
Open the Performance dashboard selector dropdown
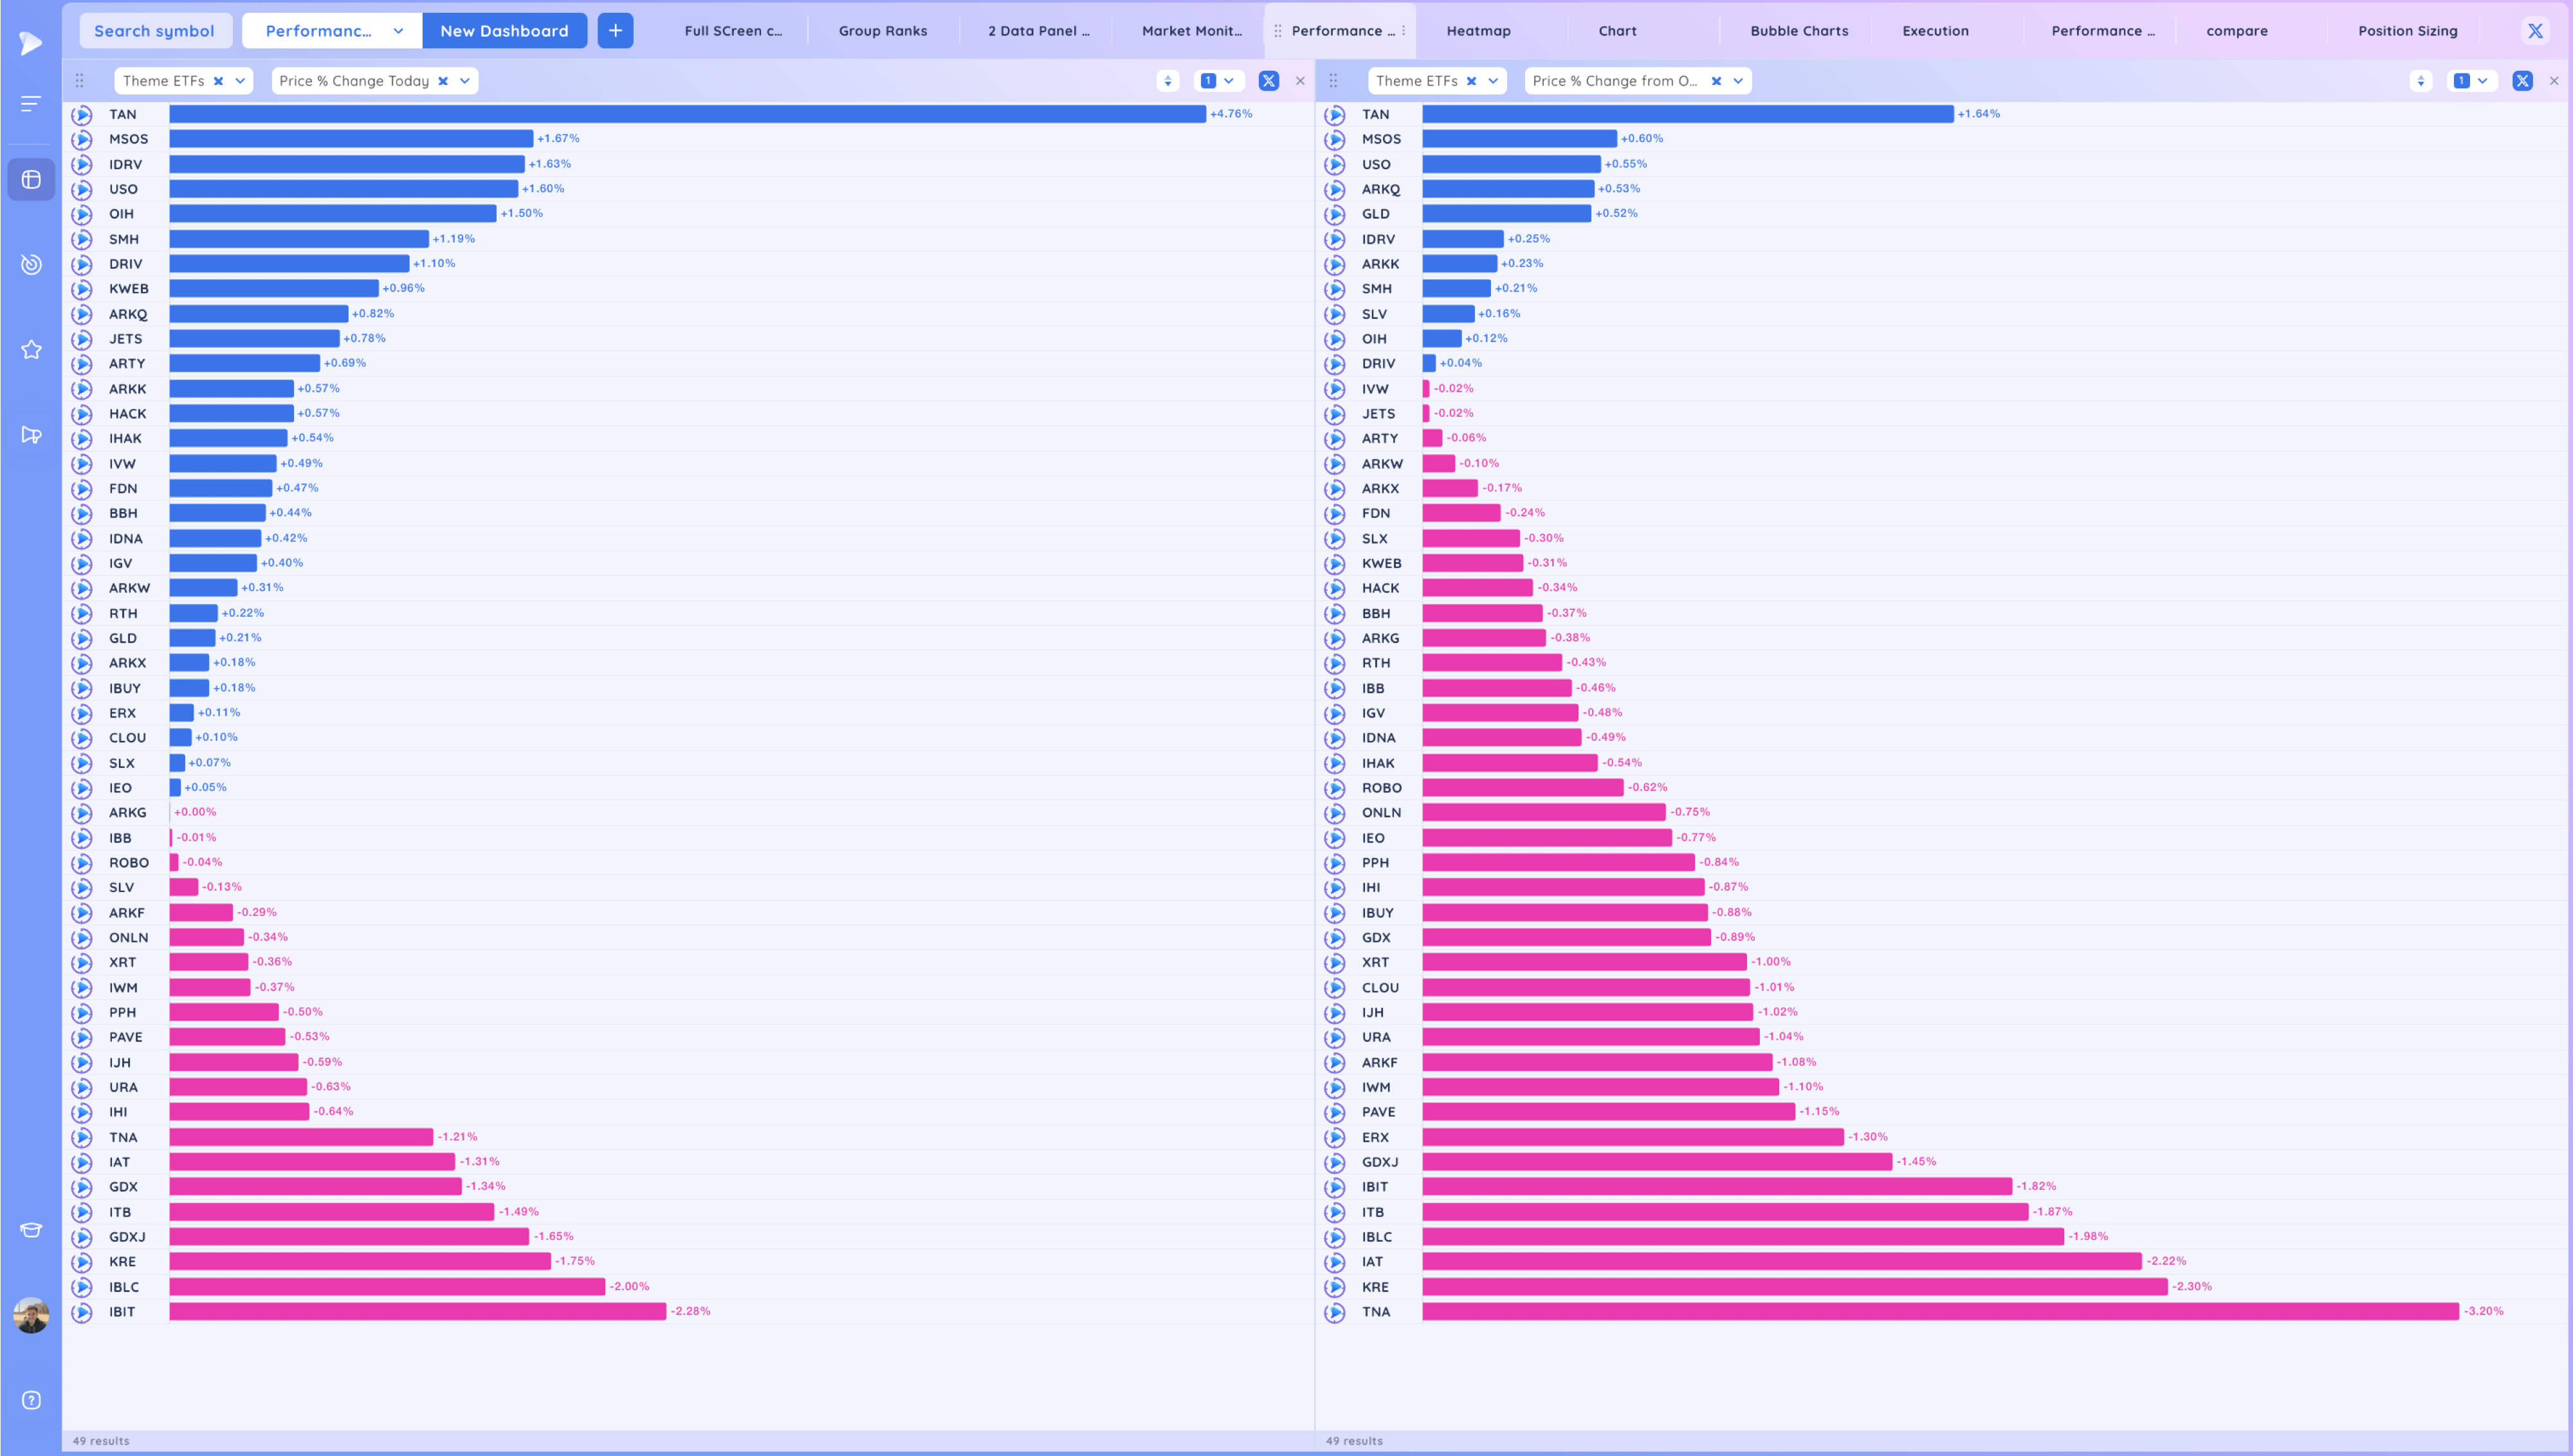coord(331,31)
